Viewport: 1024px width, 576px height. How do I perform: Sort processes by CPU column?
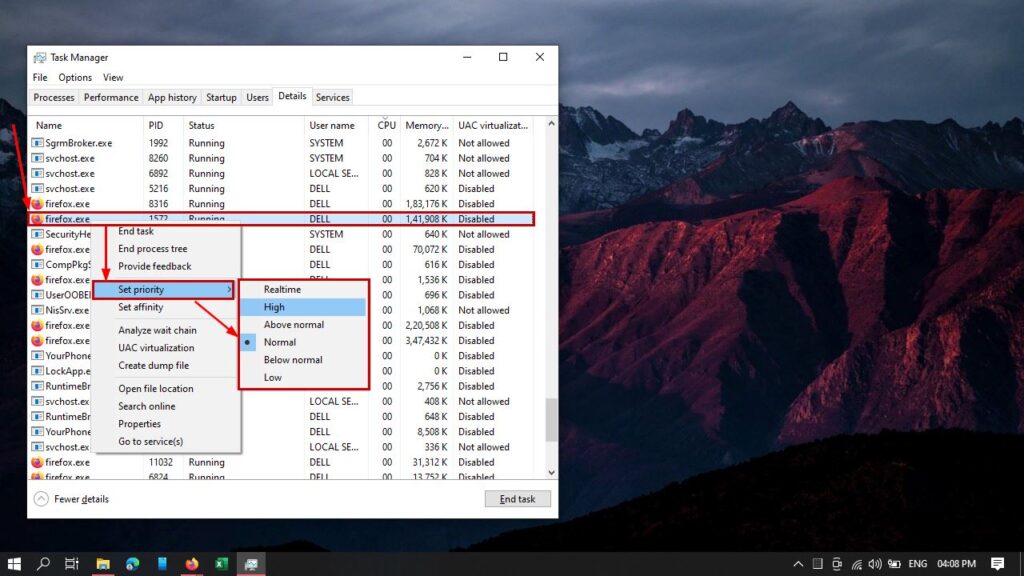coord(385,125)
